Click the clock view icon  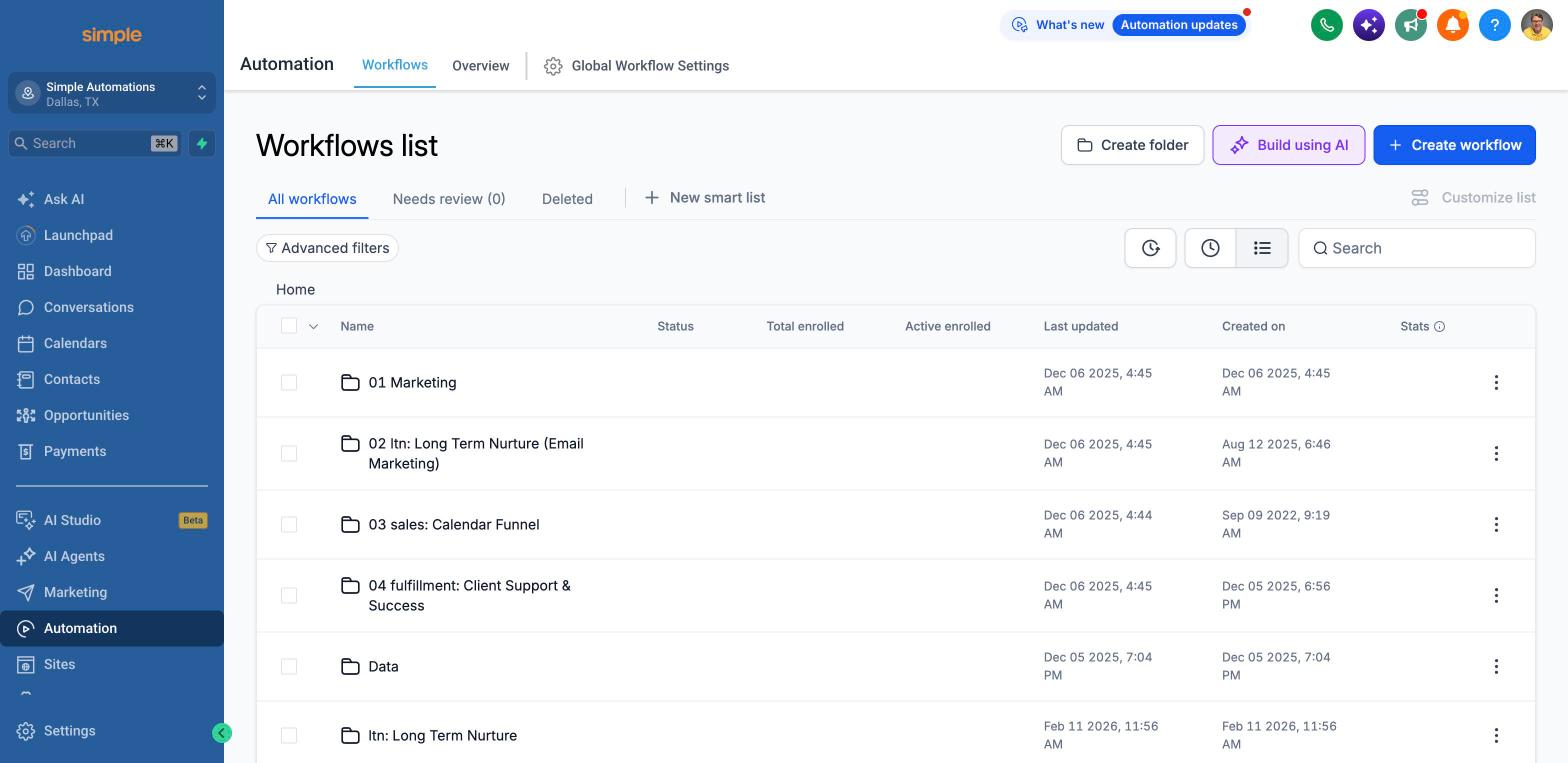1210,248
